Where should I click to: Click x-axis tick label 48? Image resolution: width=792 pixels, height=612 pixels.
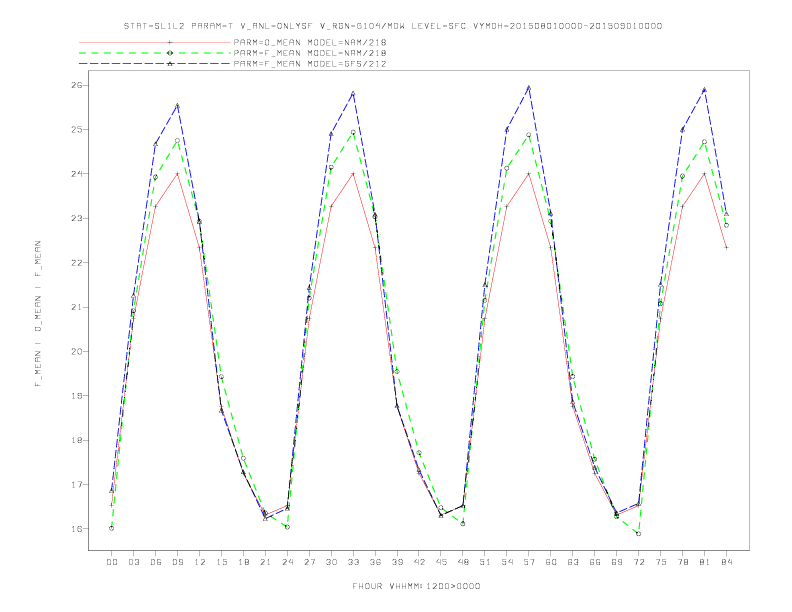pos(463,562)
